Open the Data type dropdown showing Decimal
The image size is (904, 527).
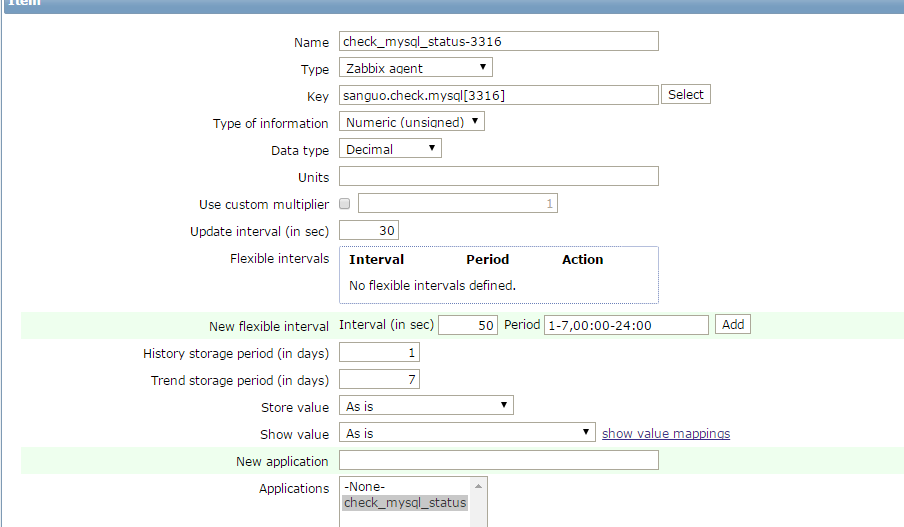pyautogui.click(x=390, y=149)
